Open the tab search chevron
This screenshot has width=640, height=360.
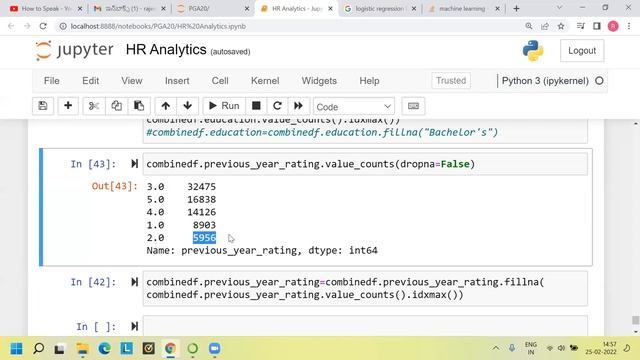tap(559, 8)
